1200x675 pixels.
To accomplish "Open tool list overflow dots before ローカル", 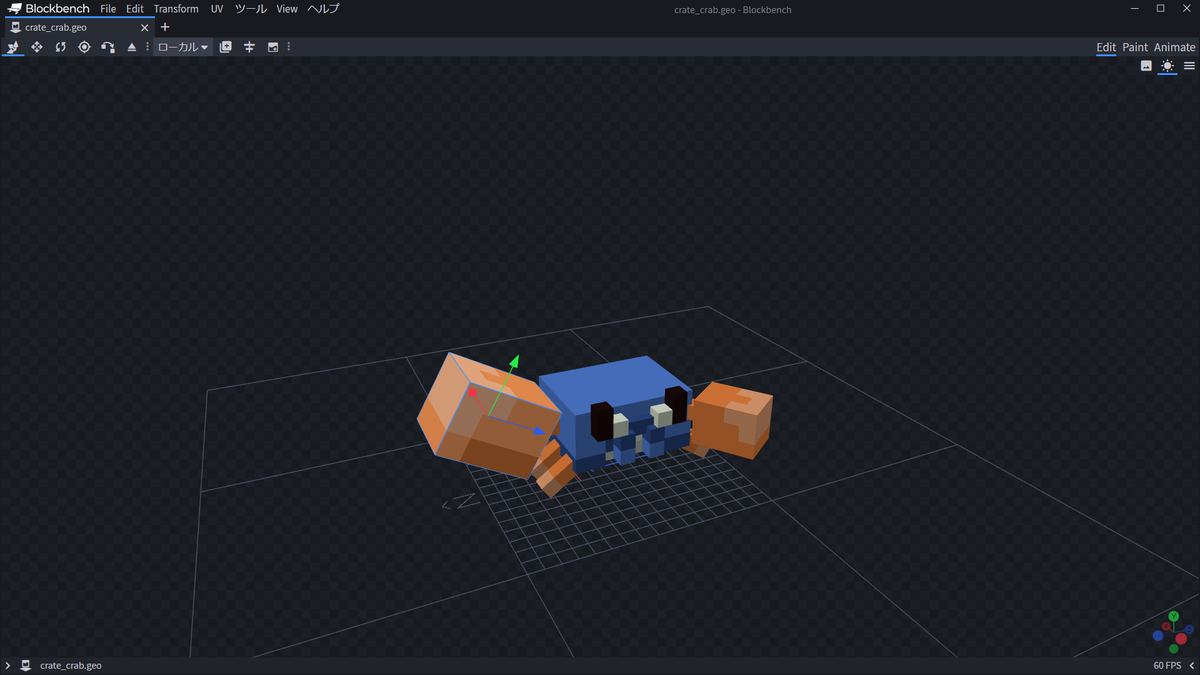I will point(147,47).
